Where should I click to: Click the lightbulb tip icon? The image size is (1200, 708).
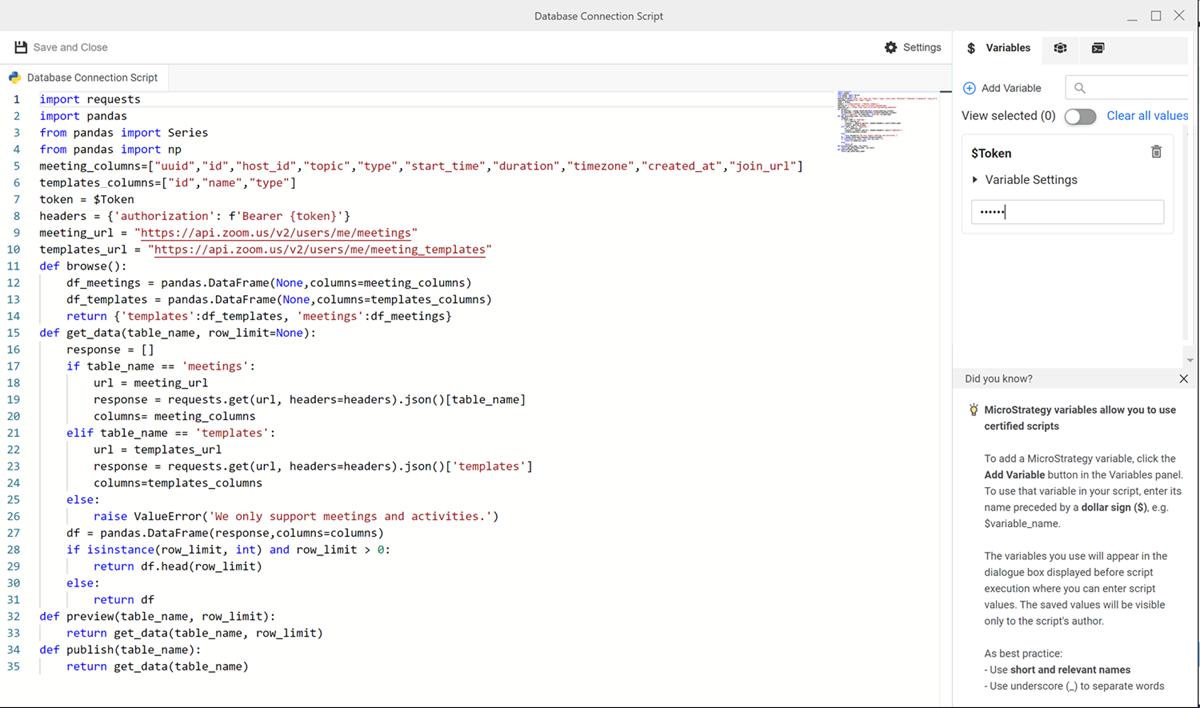973,410
